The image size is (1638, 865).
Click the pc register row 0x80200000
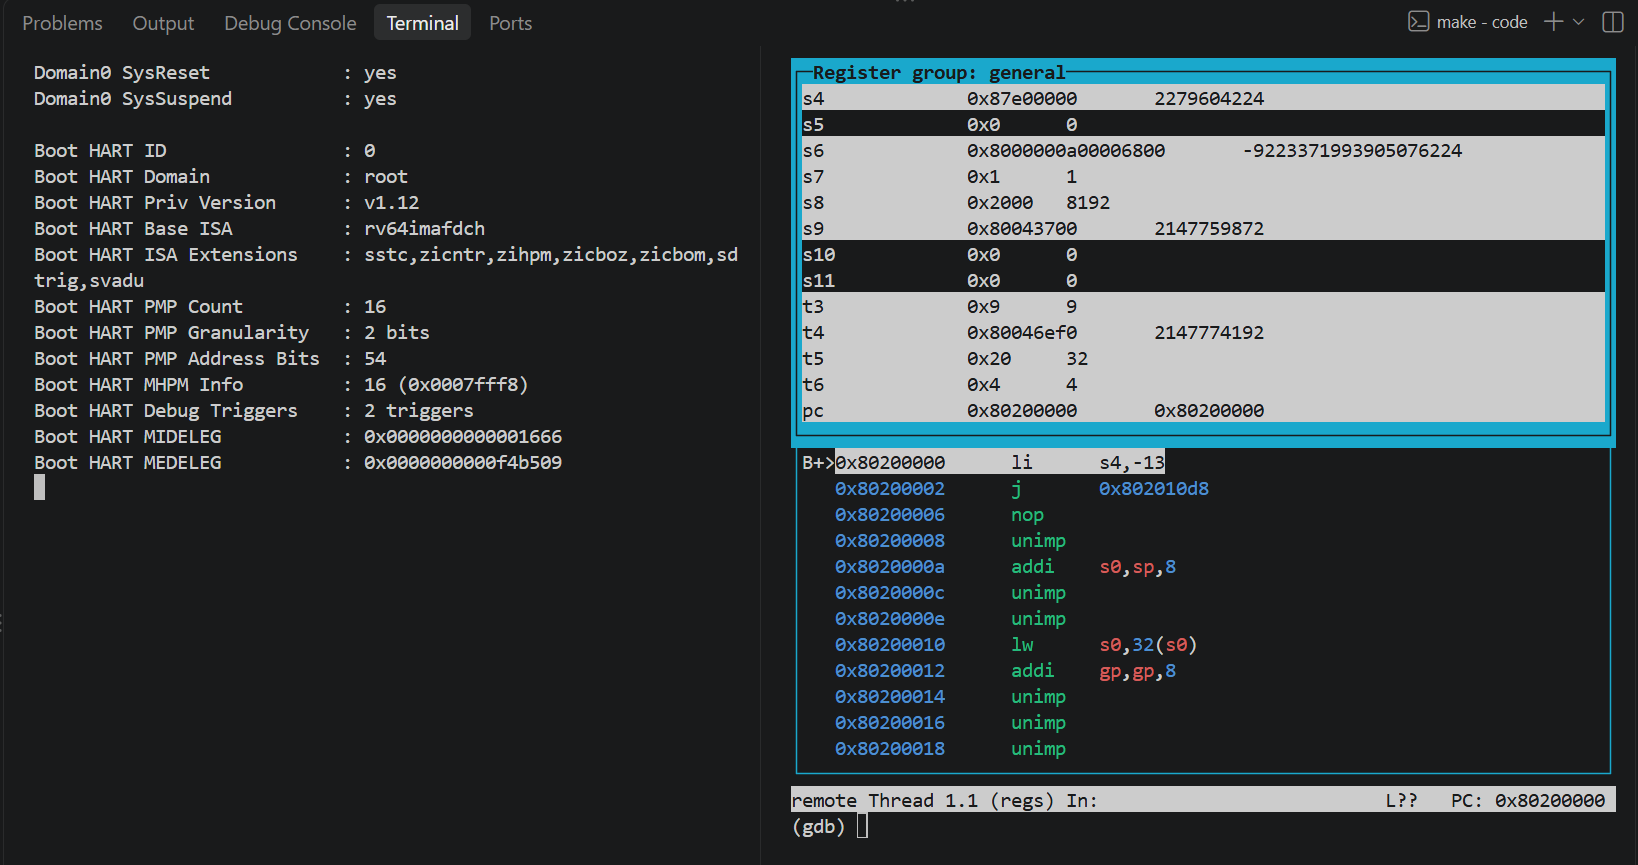click(x=1203, y=410)
